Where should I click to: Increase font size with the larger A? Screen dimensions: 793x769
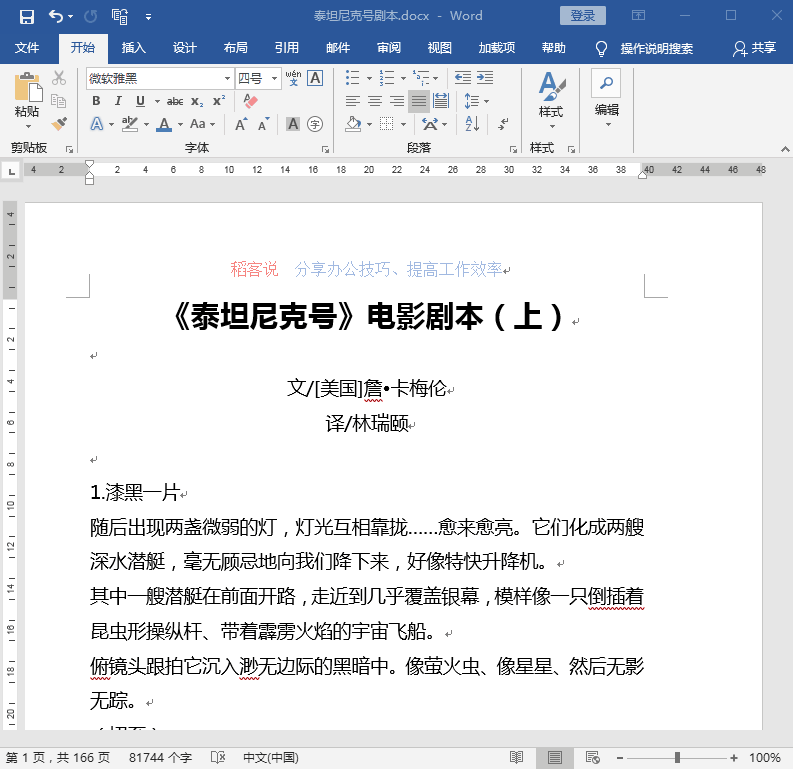(x=241, y=124)
